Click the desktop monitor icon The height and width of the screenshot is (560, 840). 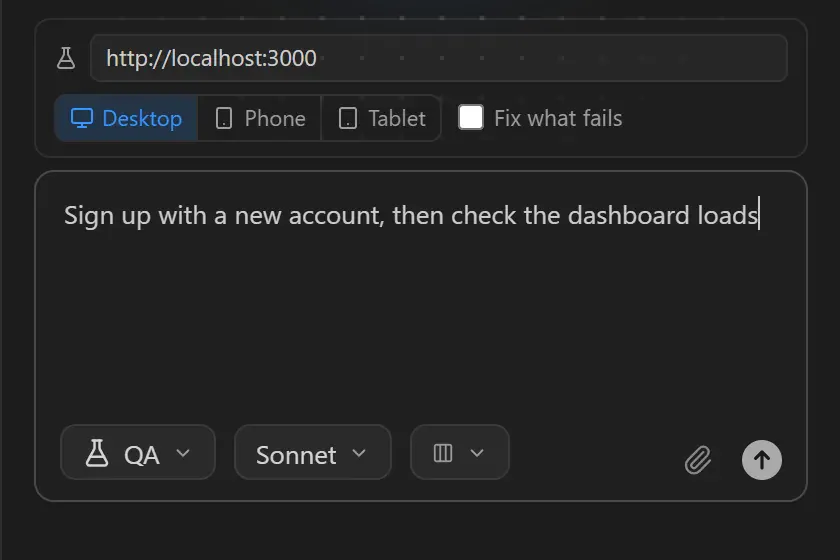click(82, 118)
